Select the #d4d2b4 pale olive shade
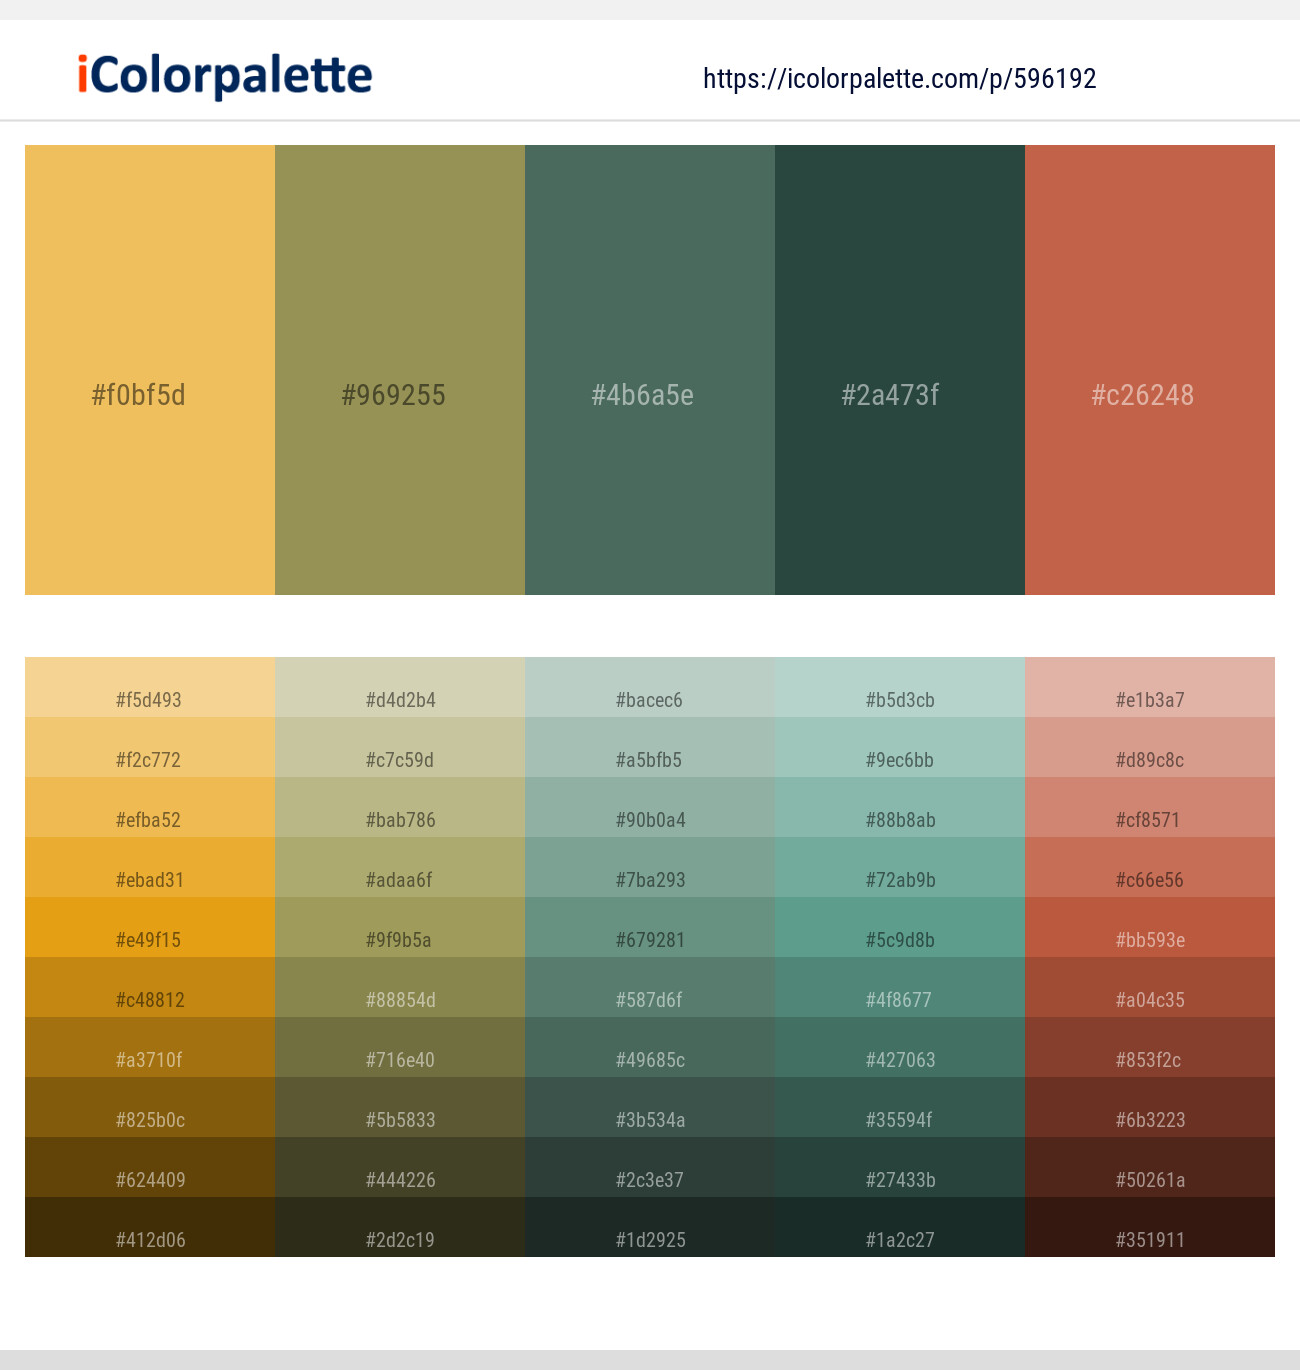Viewport: 1300px width, 1370px height. [x=400, y=687]
